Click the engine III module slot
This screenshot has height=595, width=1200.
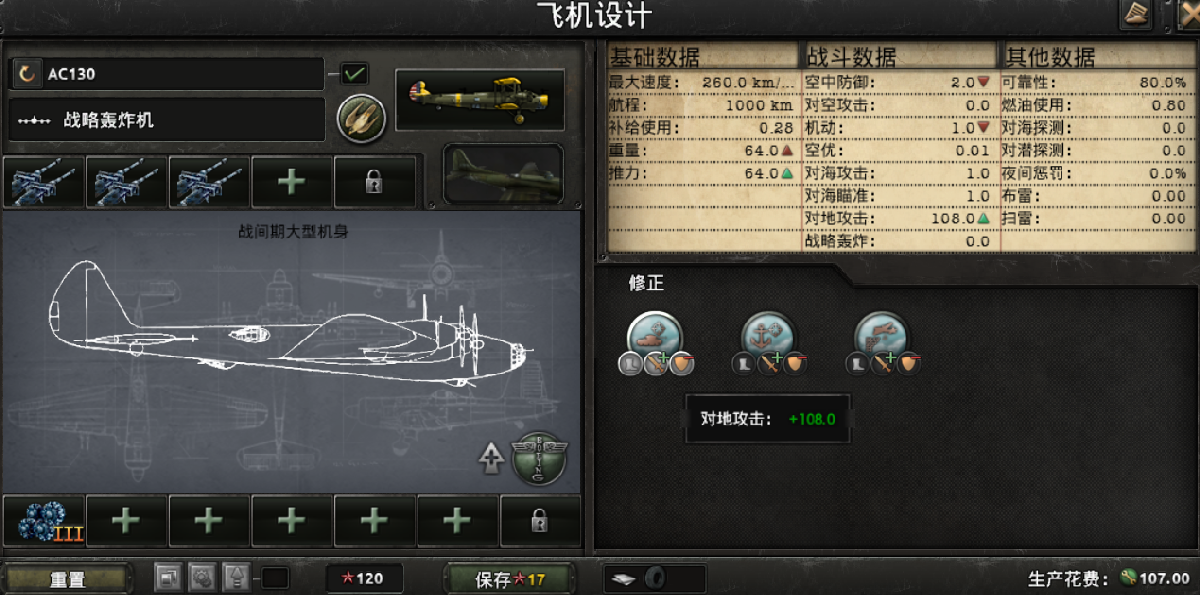(x=43, y=521)
